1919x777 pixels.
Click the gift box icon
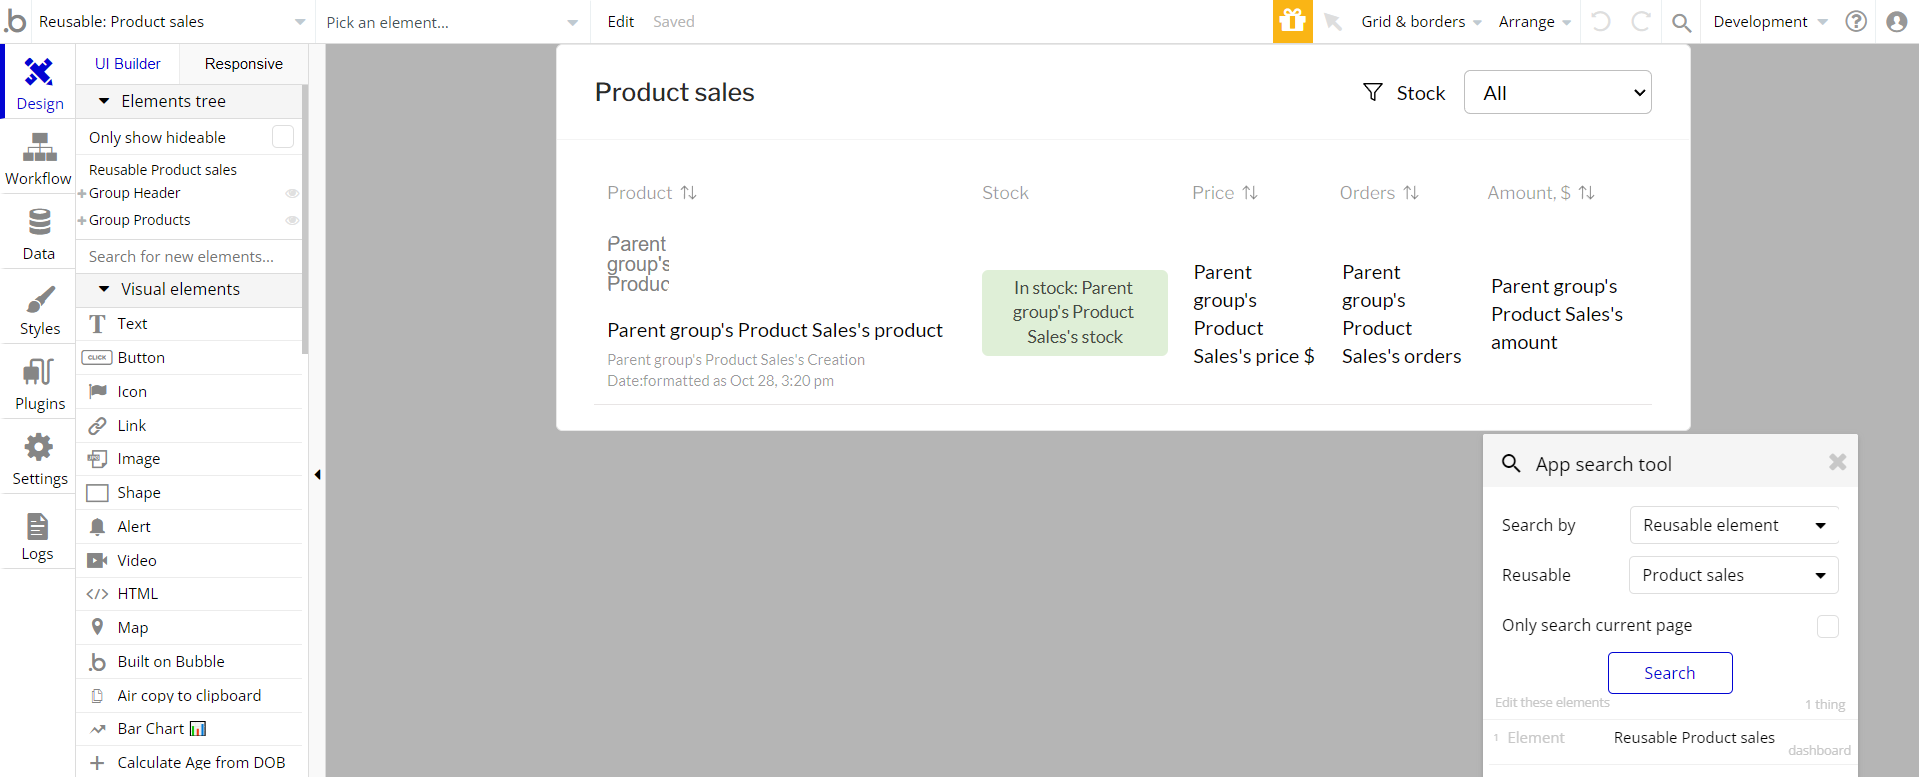[1292, 21]
